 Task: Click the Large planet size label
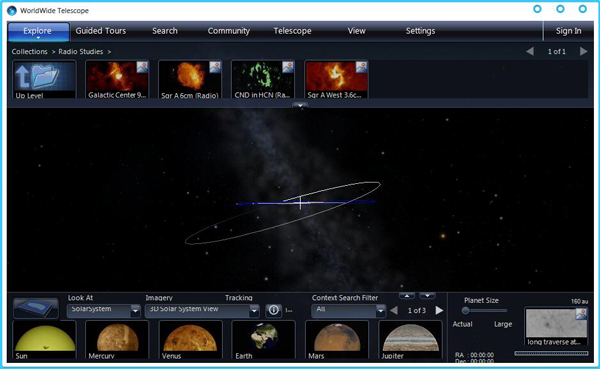pos(503,324)
